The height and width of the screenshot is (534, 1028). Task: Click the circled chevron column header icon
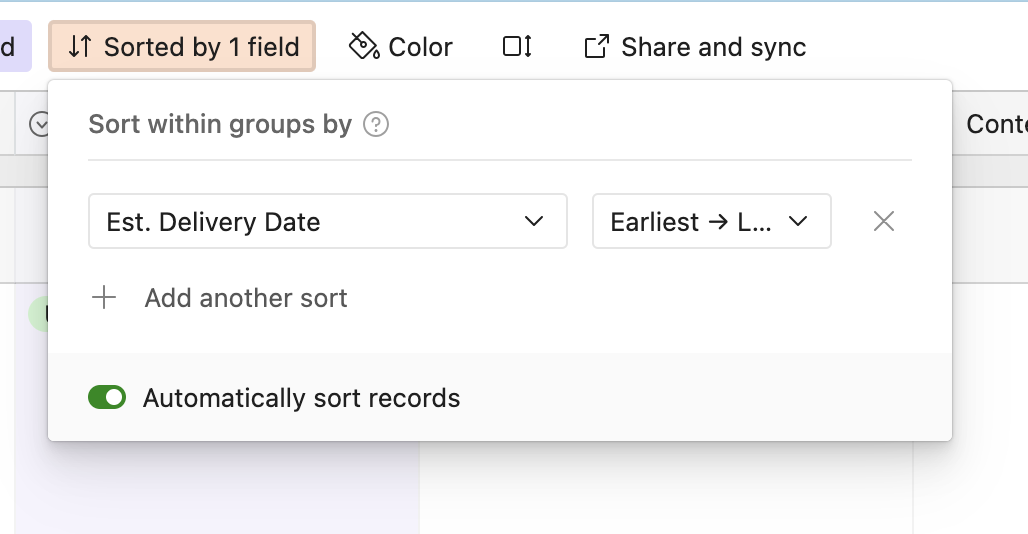coord(40,124)
